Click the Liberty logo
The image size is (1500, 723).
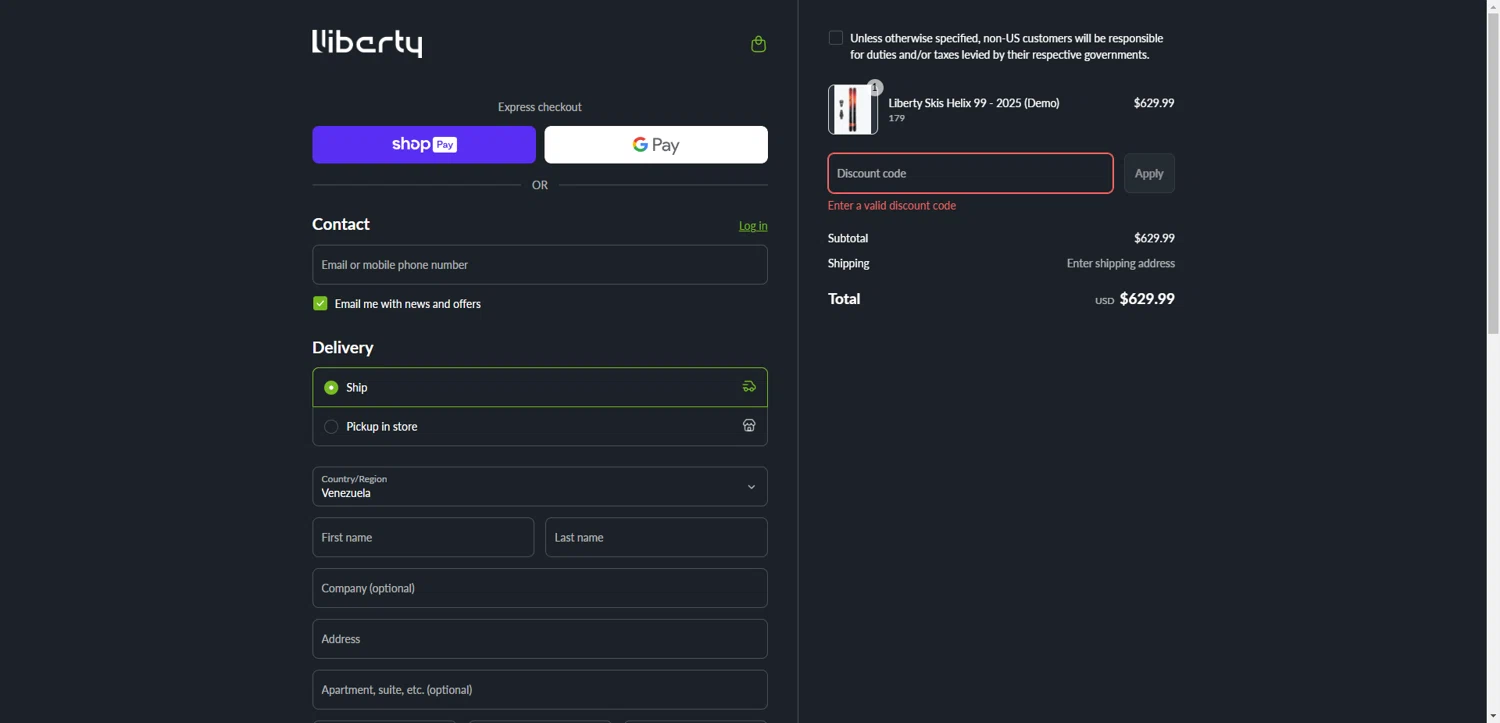(x=367, y=43)
